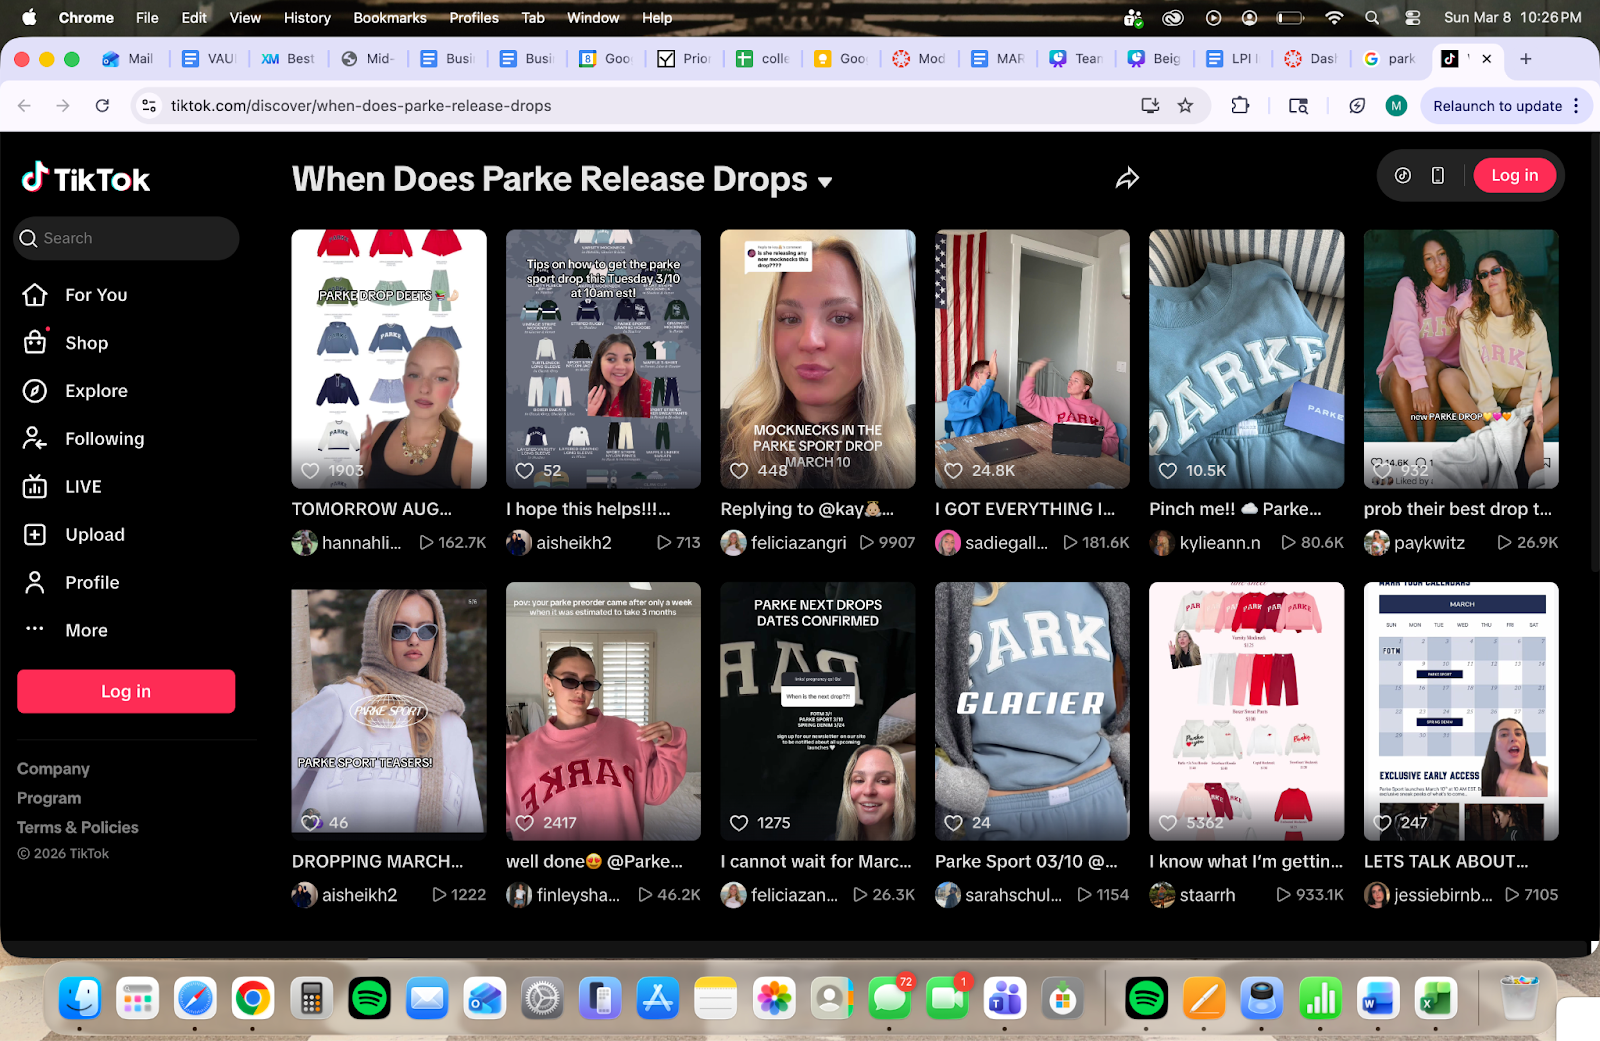The width and height of the screenshot is (1600, 1041).
Task: Open Spotlight search in menu bar
Action: tap(1372, 18)
